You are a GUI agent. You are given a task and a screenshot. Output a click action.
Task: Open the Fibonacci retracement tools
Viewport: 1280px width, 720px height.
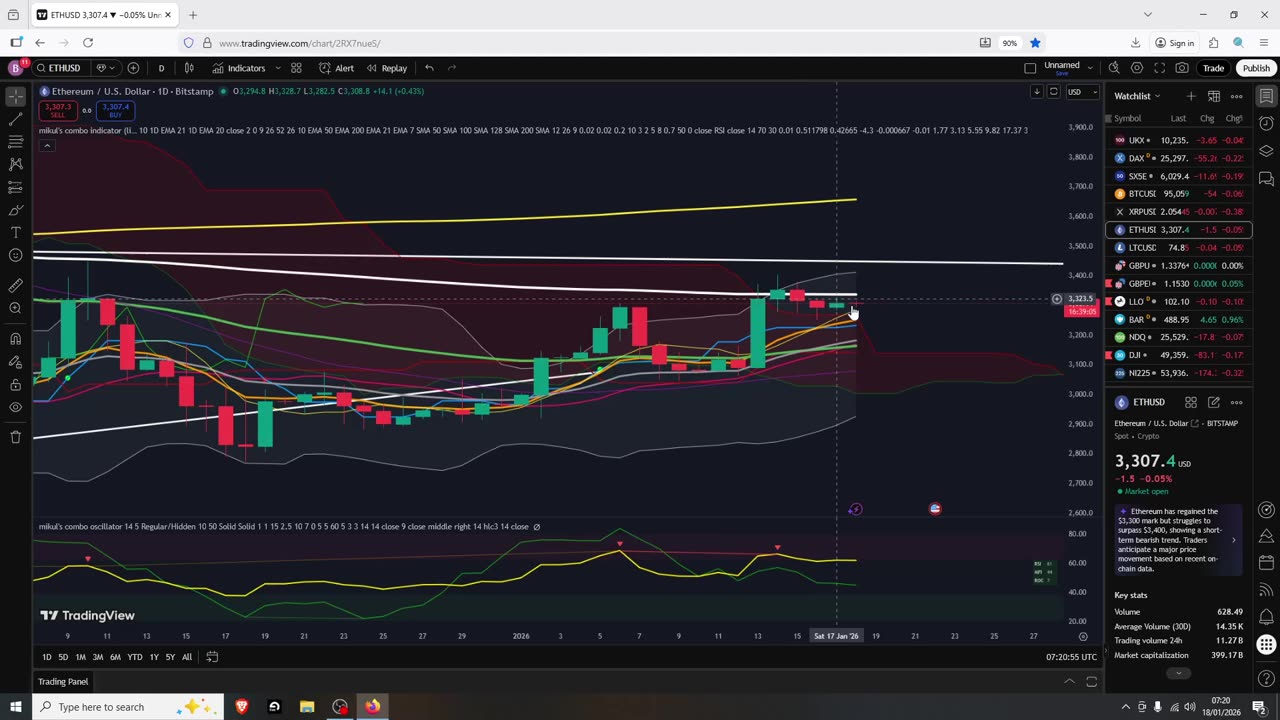point(15,142)
